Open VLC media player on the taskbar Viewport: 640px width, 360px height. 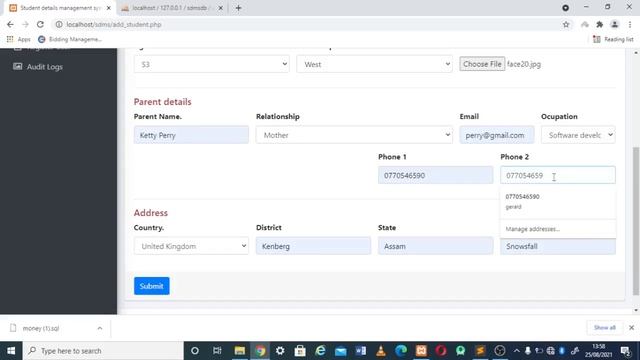click(x=381, y=351)
